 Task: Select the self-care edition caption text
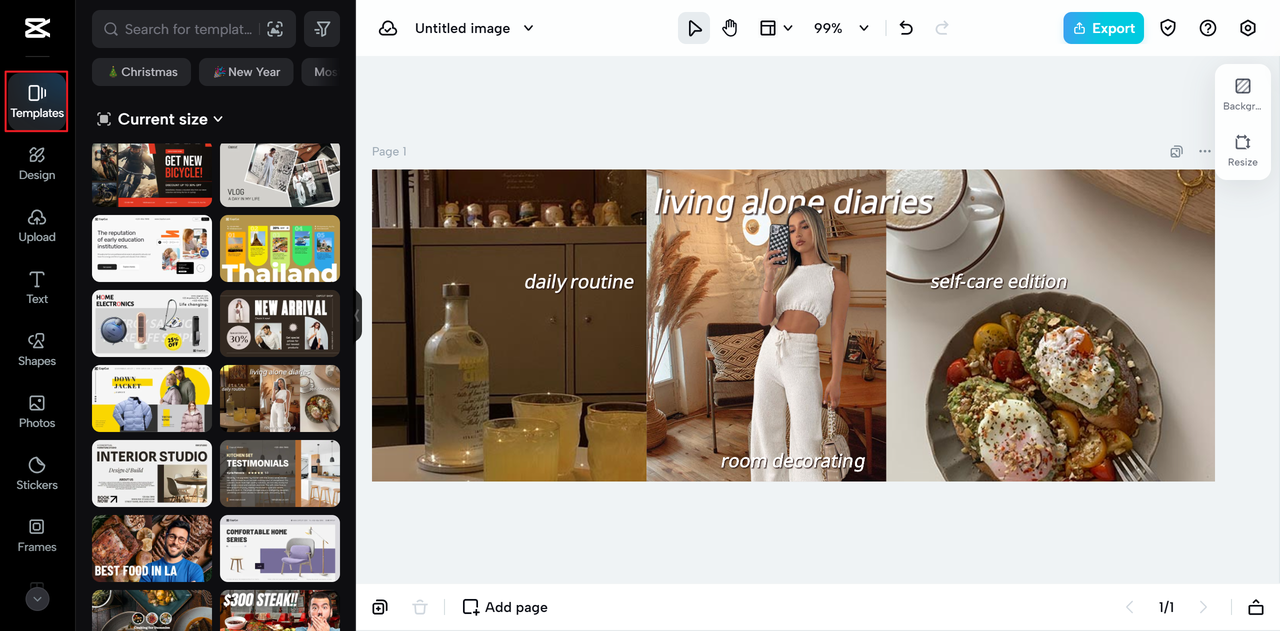pyautogui.click(x=998, y=282)
